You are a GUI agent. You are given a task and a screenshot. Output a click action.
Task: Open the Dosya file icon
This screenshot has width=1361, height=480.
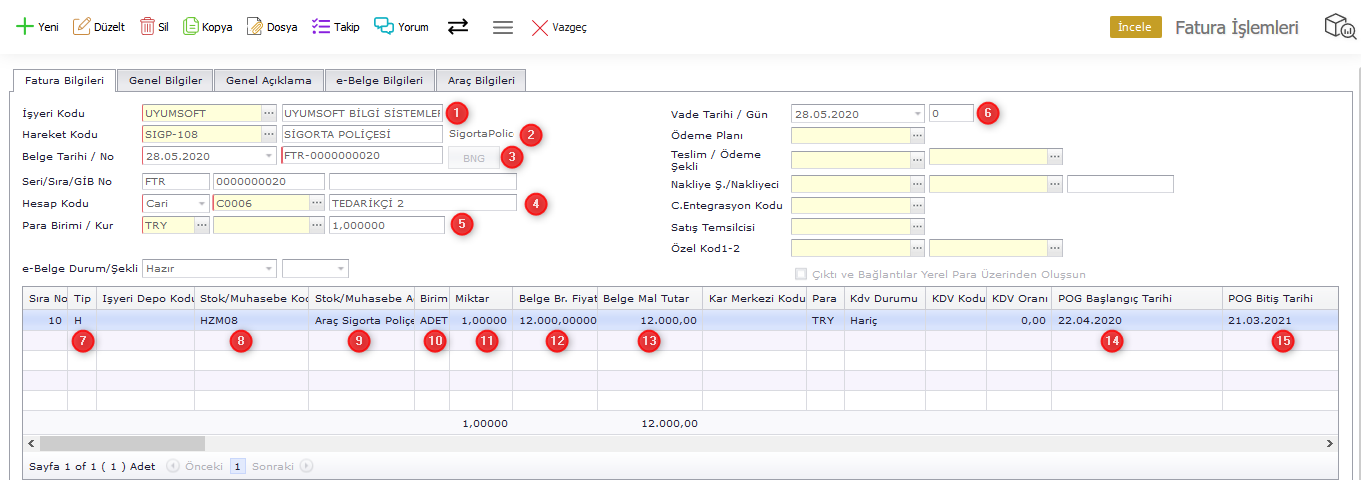click(x=255, y=27)
